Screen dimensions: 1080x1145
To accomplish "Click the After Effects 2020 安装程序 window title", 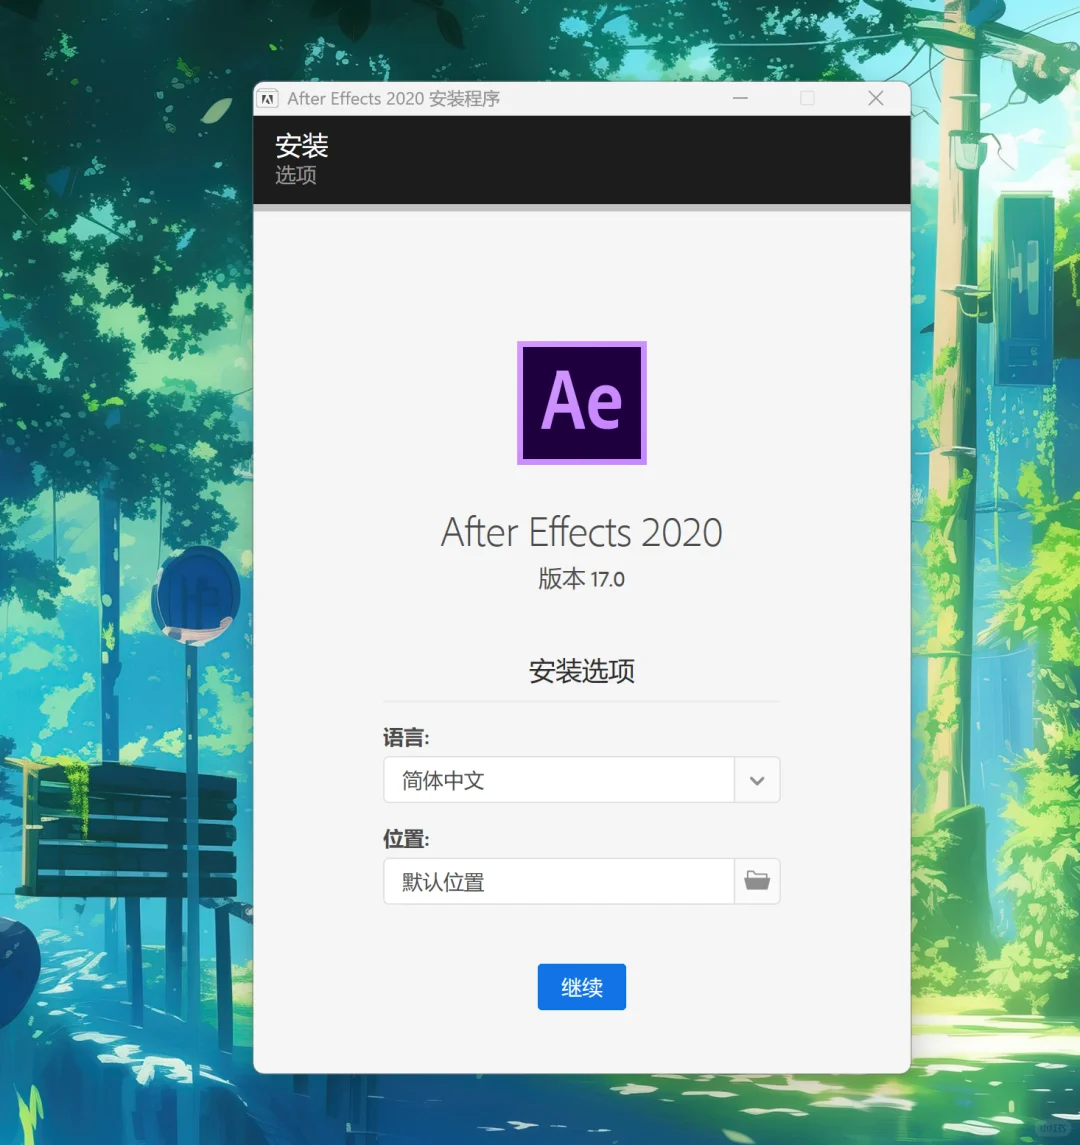I will coord(394,99).
